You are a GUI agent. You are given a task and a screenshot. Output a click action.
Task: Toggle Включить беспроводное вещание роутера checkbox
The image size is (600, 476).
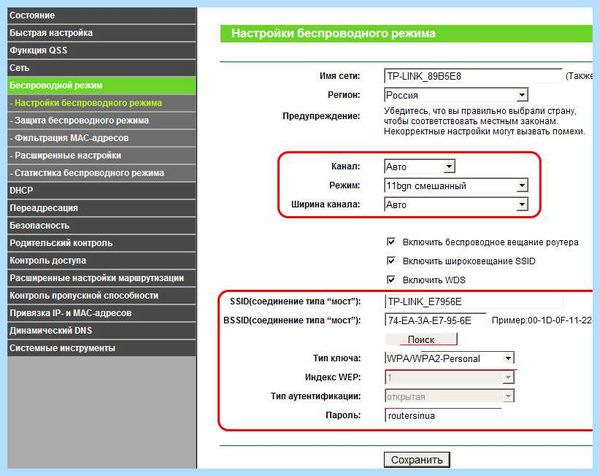coord(391,241)
